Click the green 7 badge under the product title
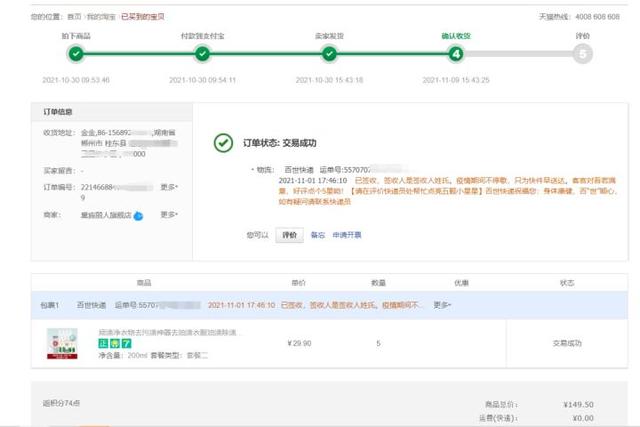Image resolution: width=640 pixels, height=427 pixels. point(127,344)
